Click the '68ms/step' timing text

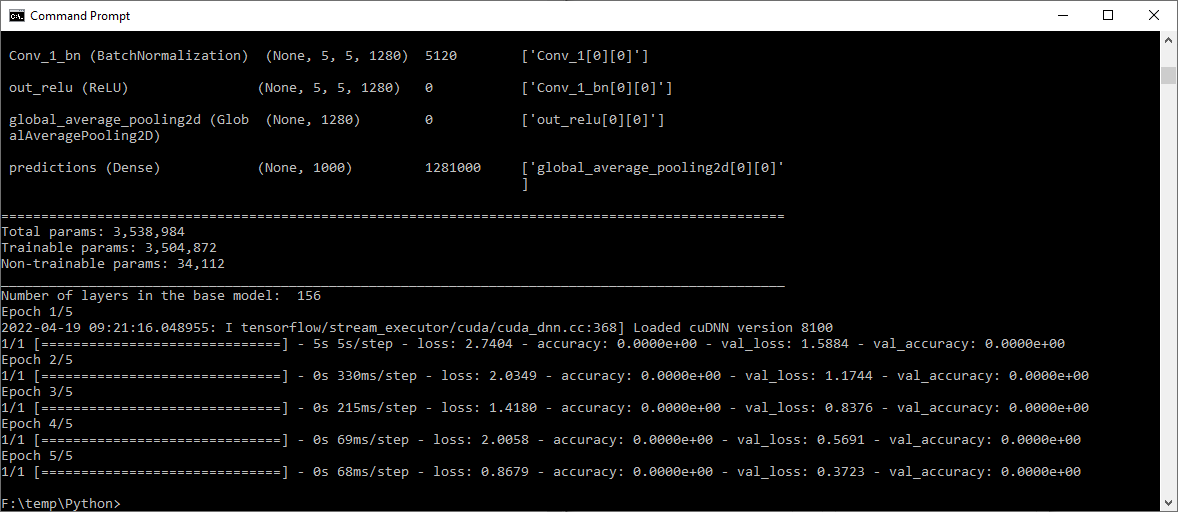(373, 472)
